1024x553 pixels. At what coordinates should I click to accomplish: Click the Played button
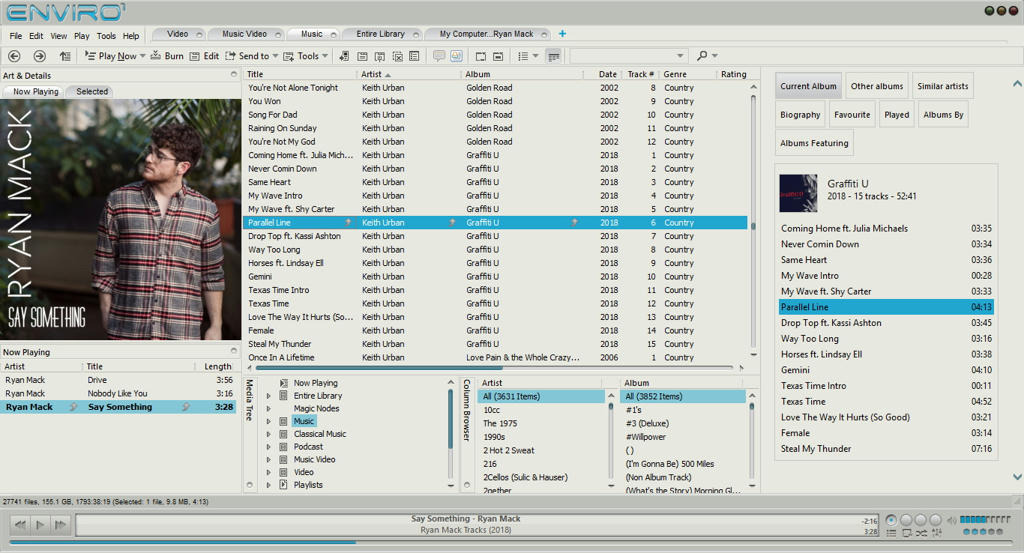tap(897, 115)
